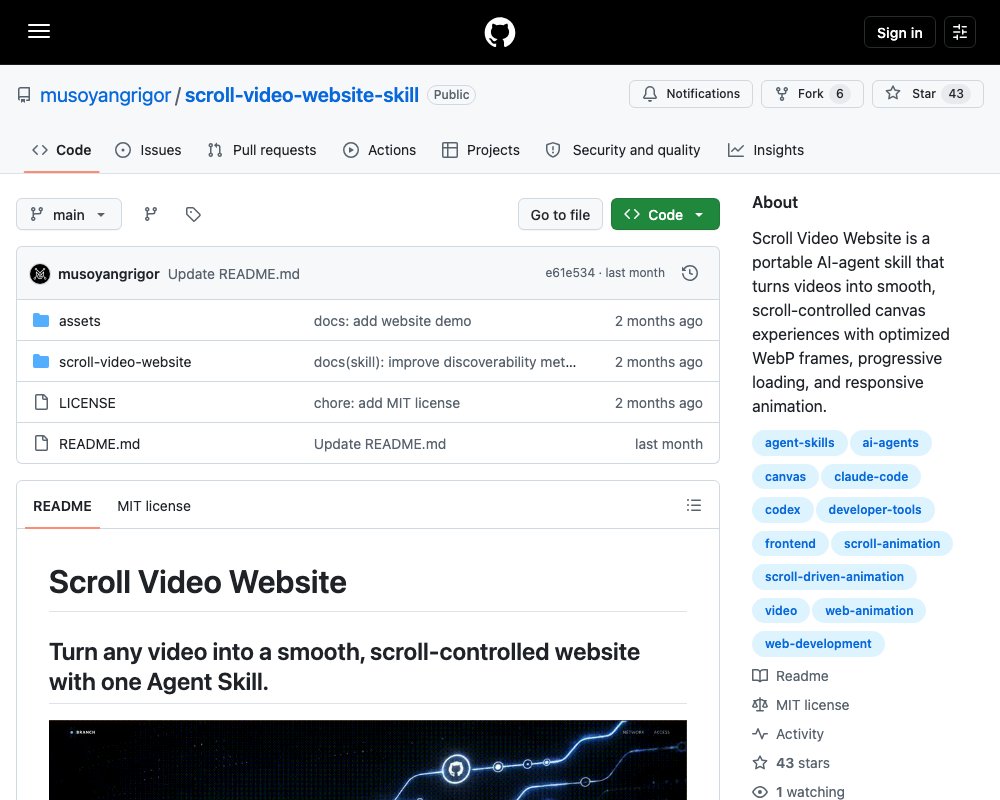View branches via branch icon

(x=151, y=214)
